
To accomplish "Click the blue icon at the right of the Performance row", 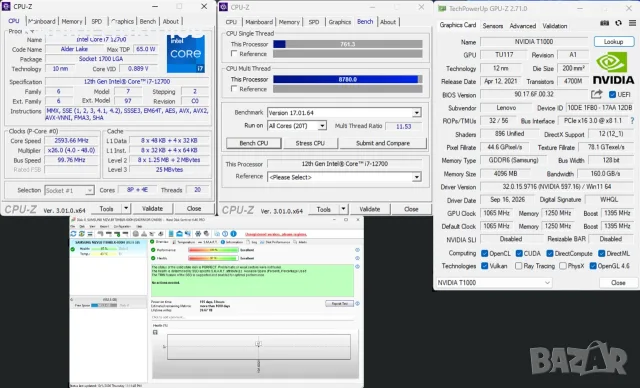I will pos(357,250).
